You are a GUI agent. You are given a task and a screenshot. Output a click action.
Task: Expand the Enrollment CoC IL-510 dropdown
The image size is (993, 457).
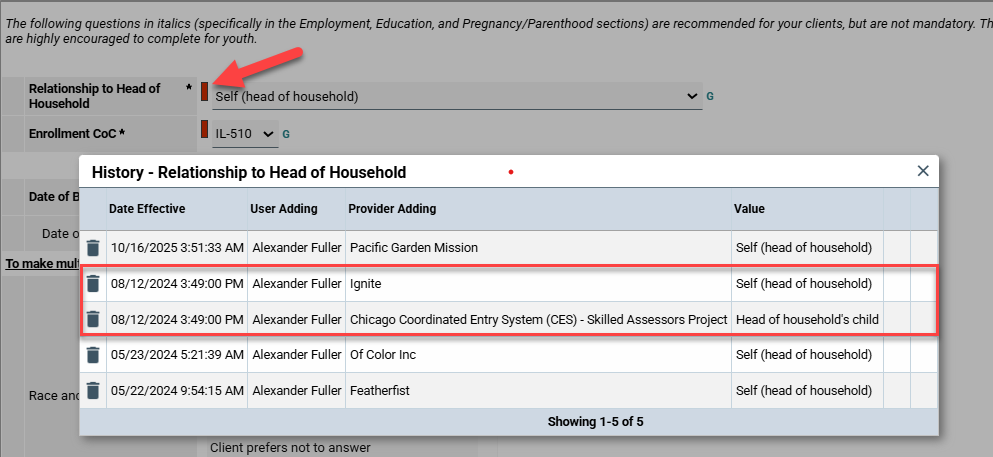245,133
